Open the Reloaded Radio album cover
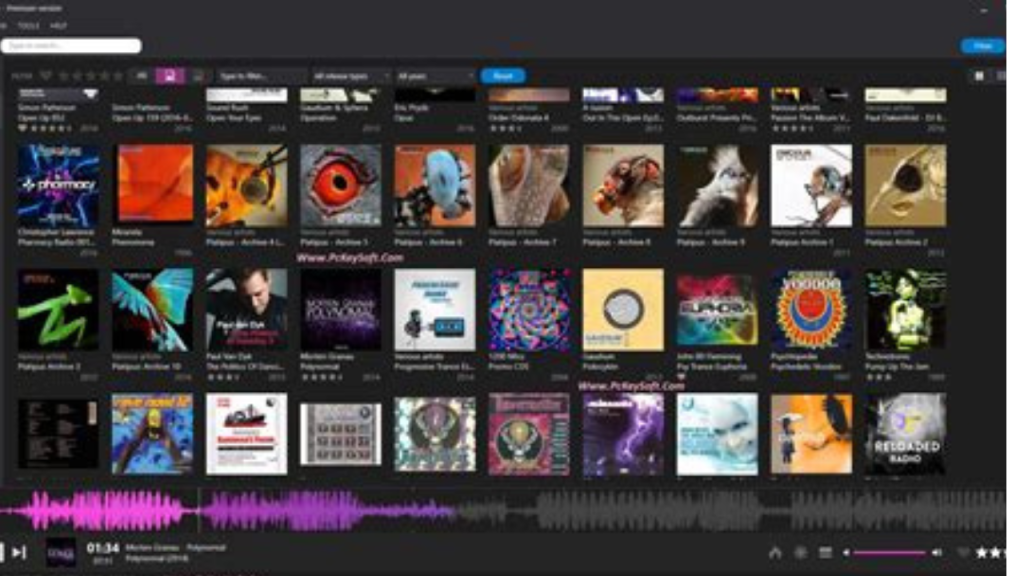Image resolution: width=1024 pixels, height=576 pixels. [x=905, y=434]
